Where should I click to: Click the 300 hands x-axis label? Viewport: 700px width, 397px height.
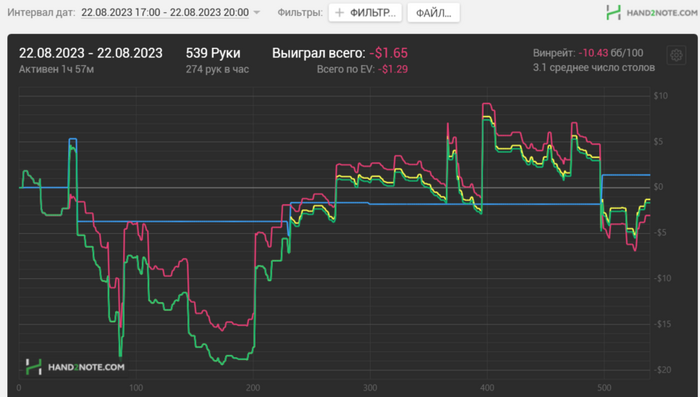click(x=370, y=388)
